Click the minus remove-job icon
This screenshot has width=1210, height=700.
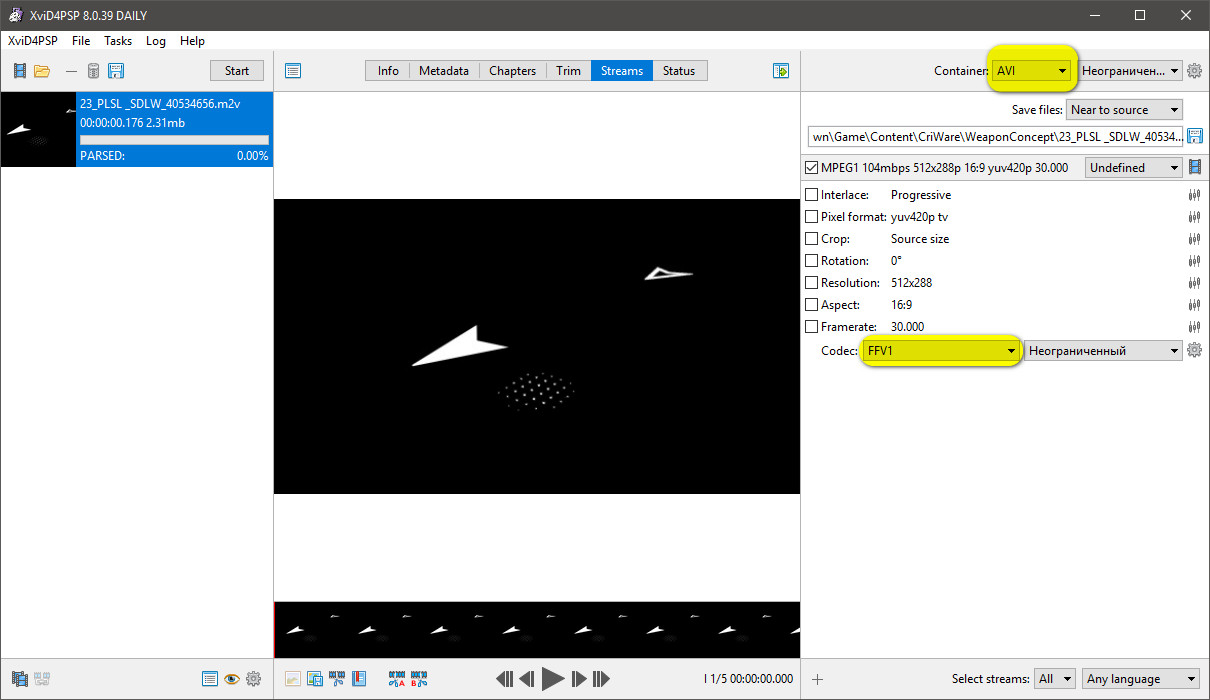(x=71, y=71)
